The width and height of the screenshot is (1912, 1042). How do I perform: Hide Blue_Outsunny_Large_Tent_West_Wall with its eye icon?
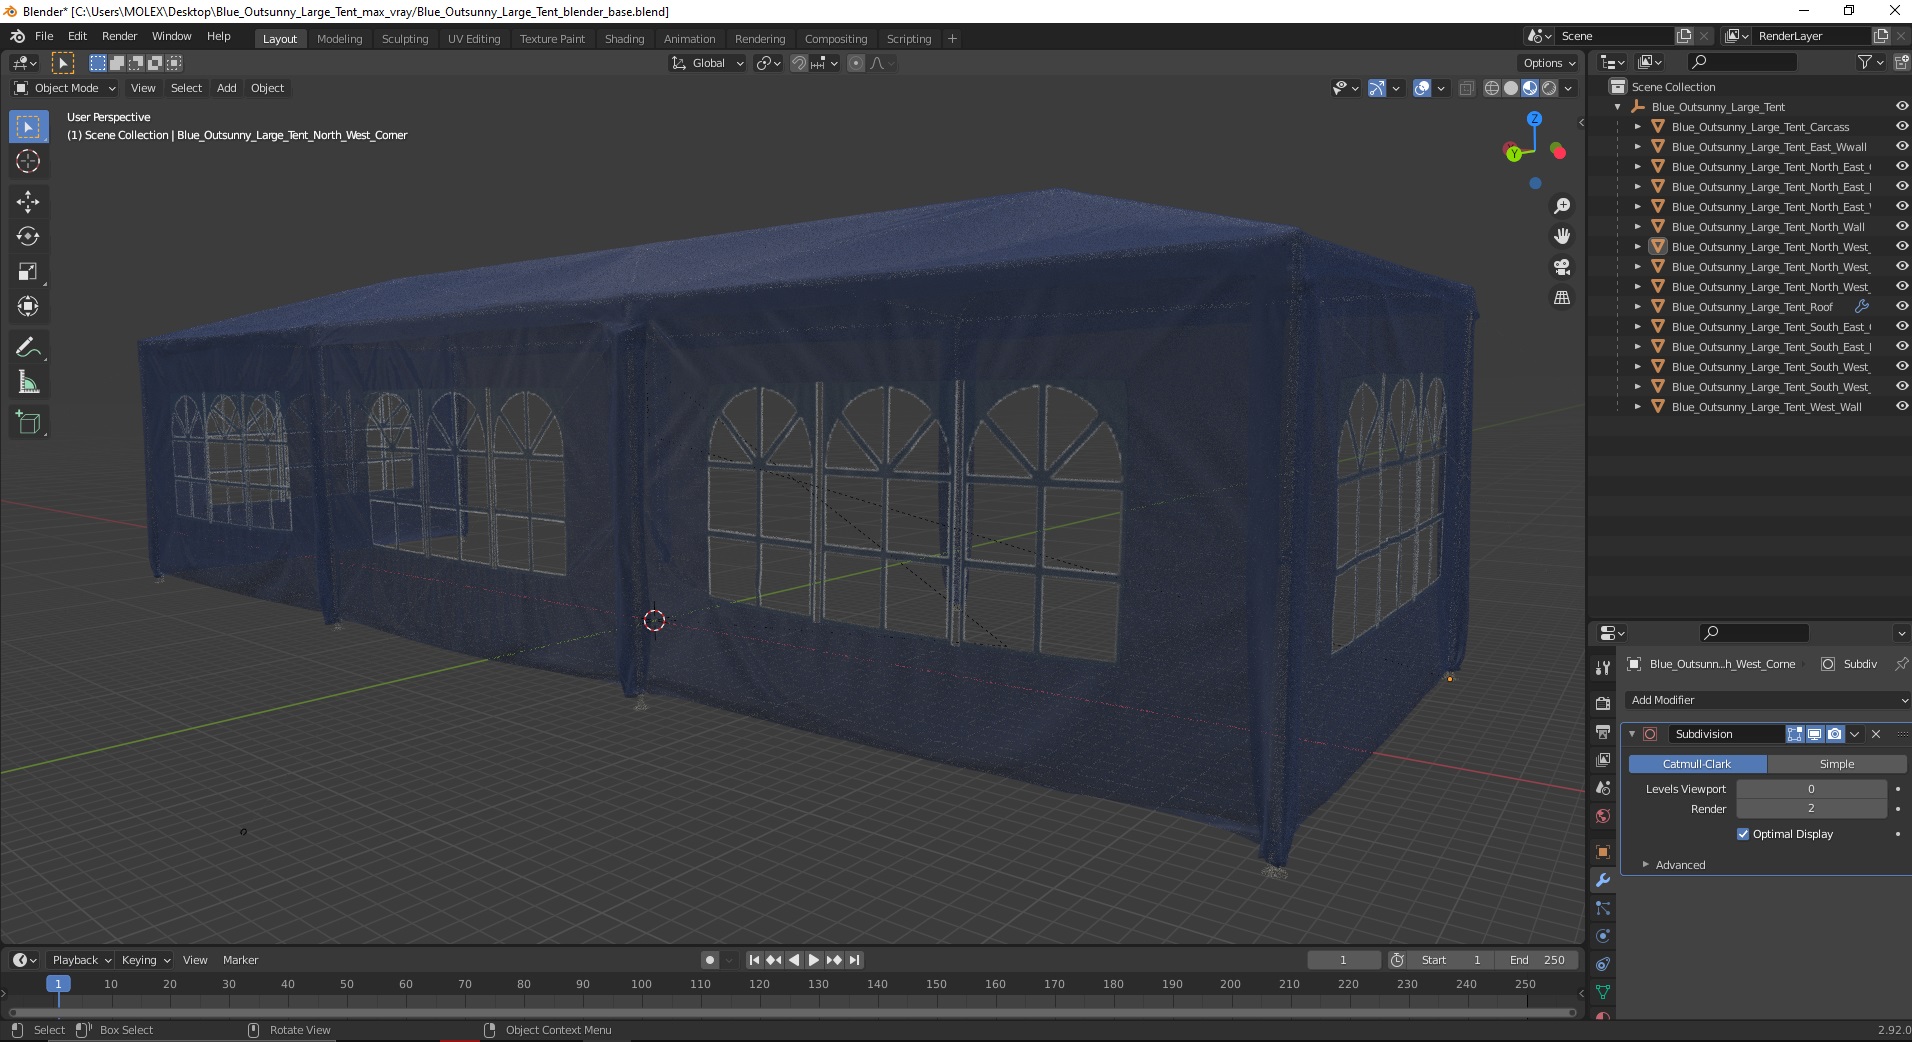(1901, 407)
